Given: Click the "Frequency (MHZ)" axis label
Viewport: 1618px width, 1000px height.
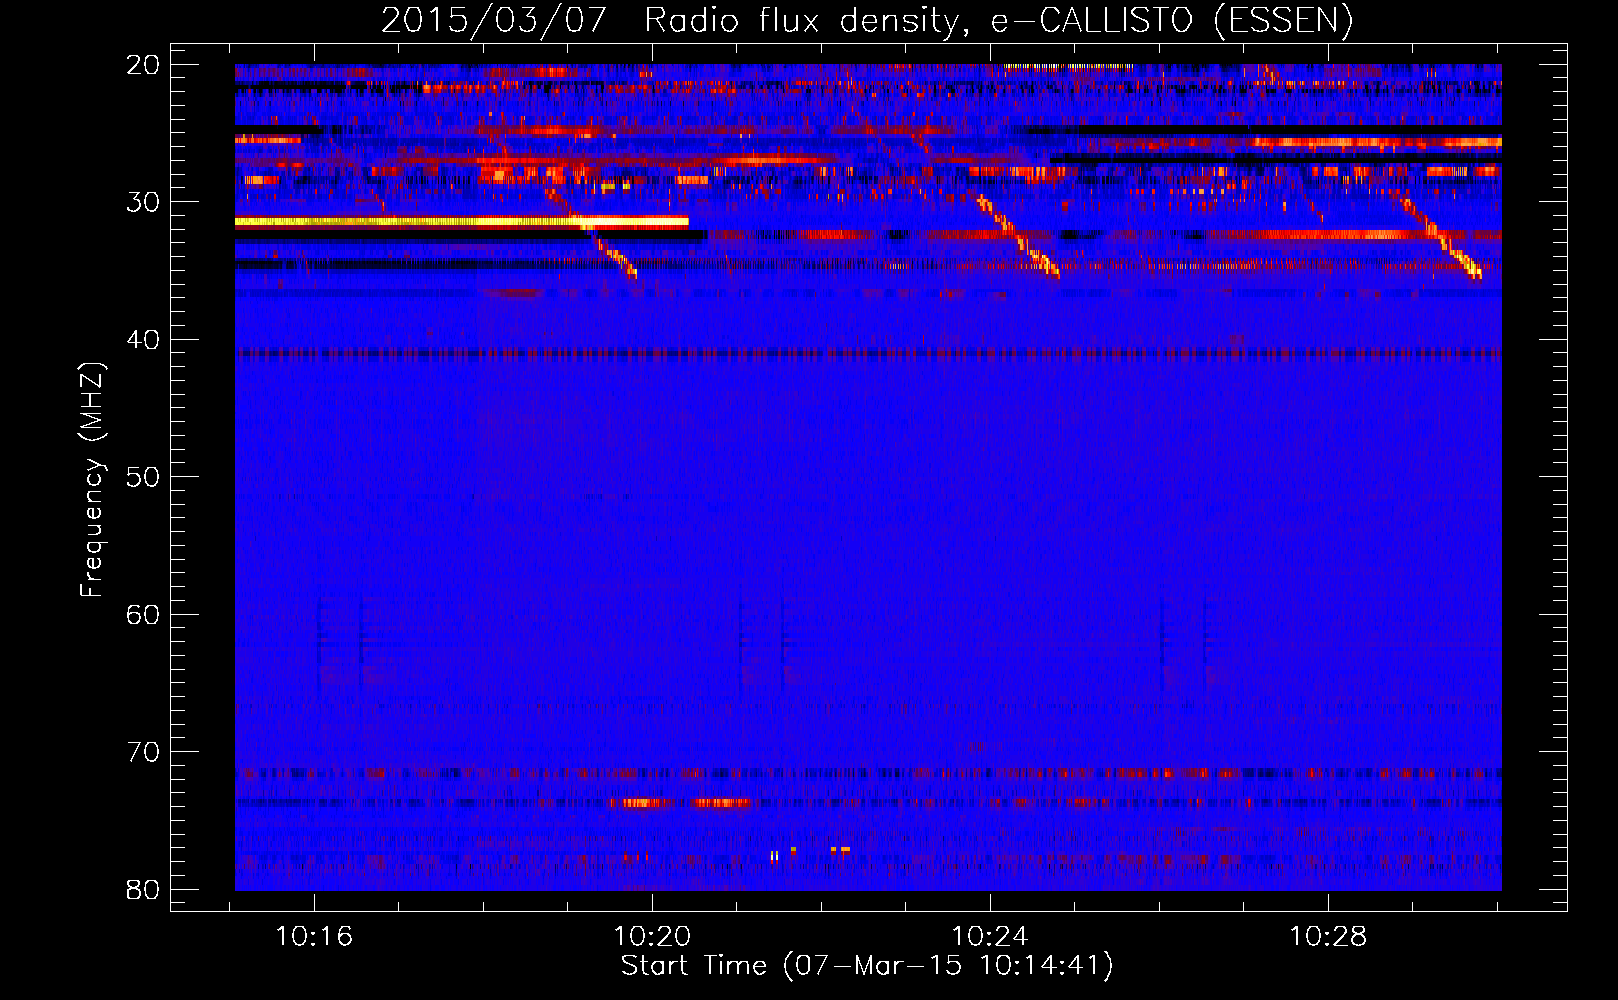Looking at the screenshot, I should [x=92, y=479].
